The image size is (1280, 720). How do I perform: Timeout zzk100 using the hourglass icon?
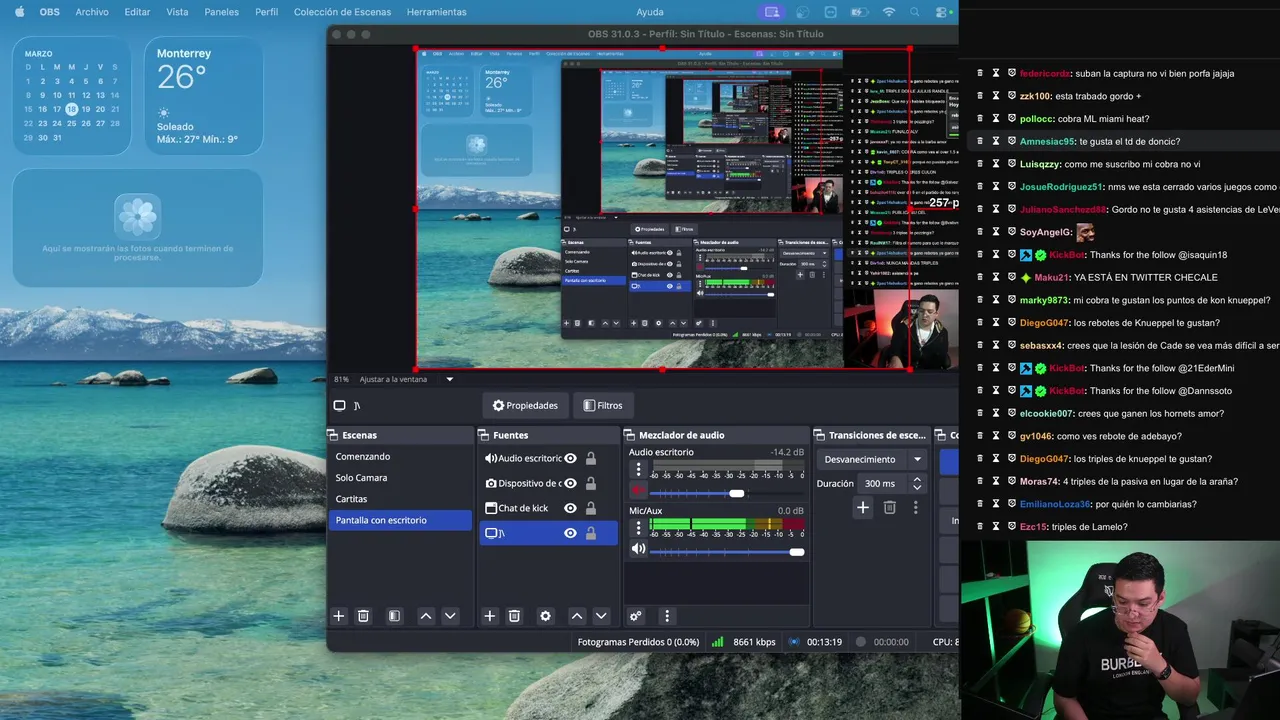click(x=996, y=96)
